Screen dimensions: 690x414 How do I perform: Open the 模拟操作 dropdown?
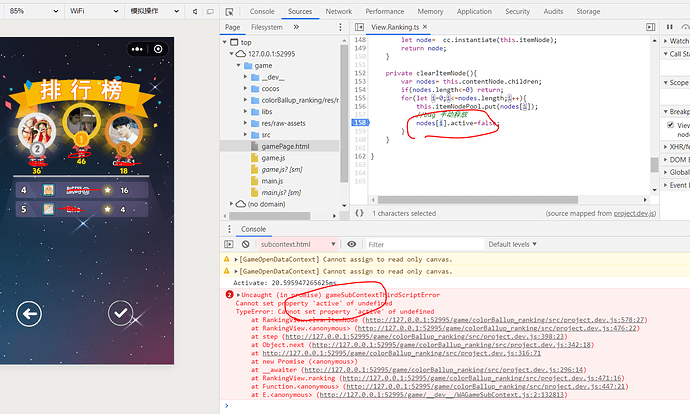pyautogui.click(x=154, y=11)
